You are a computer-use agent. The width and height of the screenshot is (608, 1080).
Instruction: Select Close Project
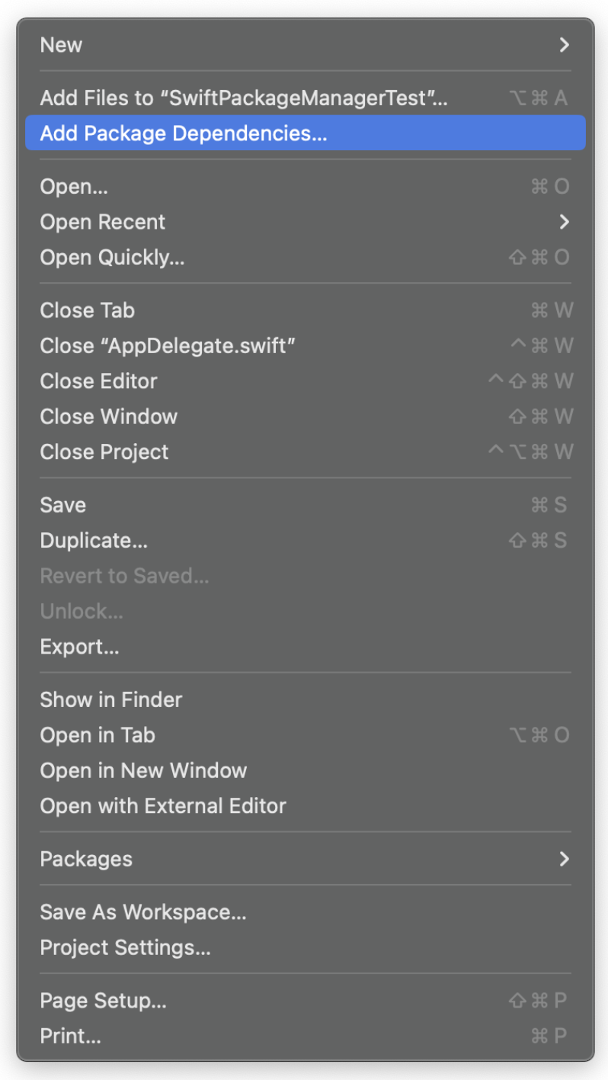tap(305, 452)
